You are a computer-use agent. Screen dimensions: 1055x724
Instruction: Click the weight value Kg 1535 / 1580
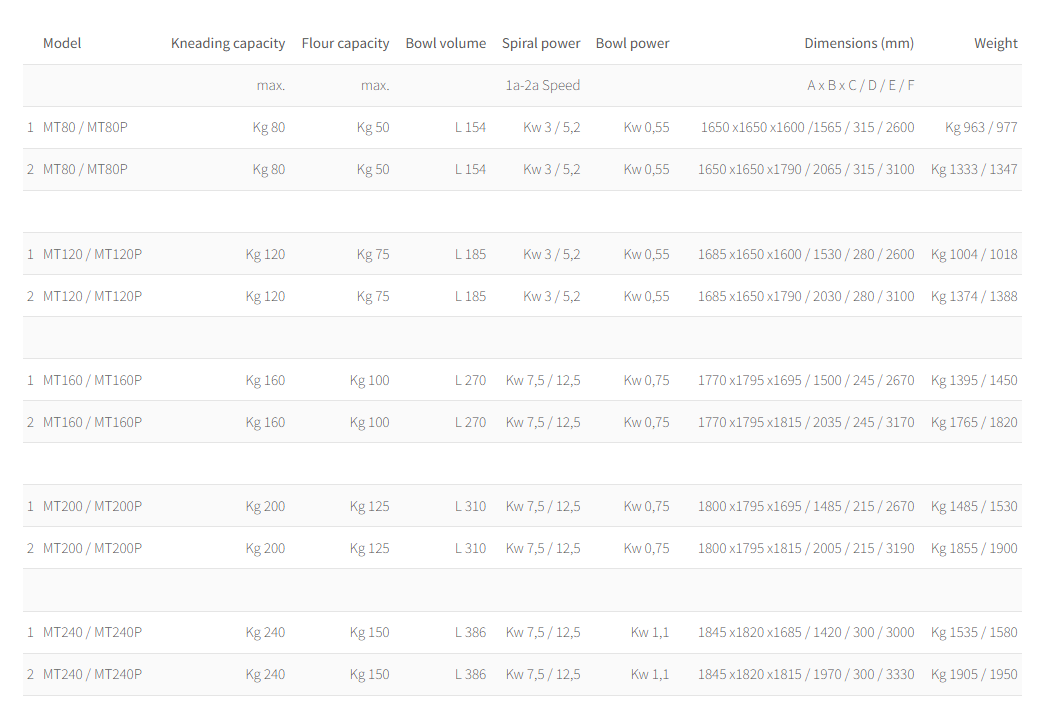coord(973,632)
